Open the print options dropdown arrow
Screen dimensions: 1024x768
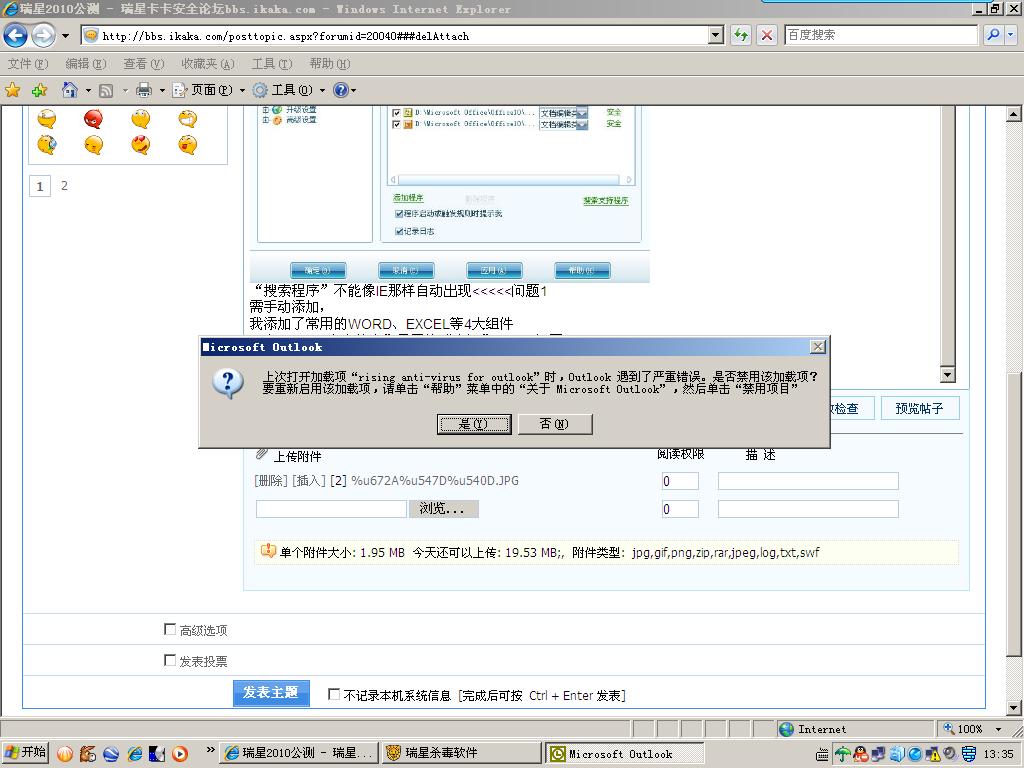[162, 90]
